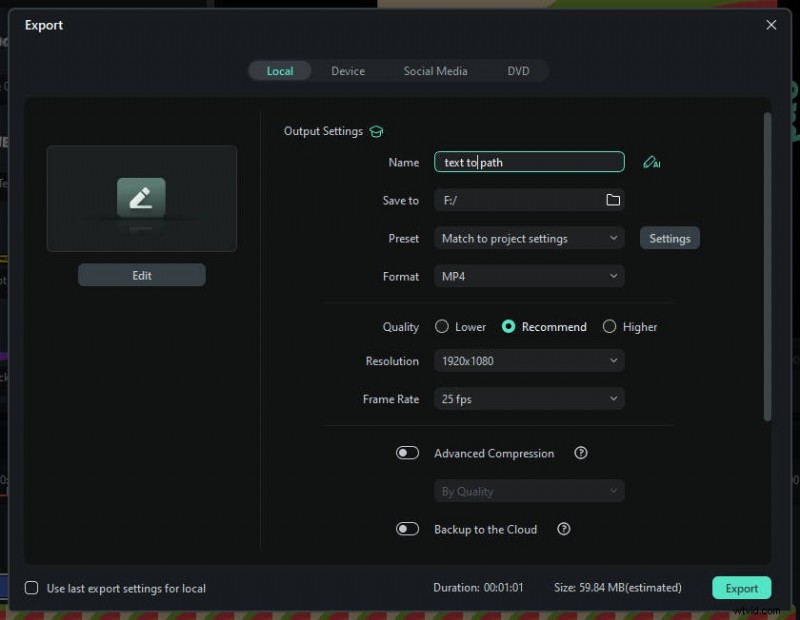Image resolution: width=800 pixels, height=620 pixels.
Task: Open the Frame Rate dropdown
Action: tap(529, 399)
